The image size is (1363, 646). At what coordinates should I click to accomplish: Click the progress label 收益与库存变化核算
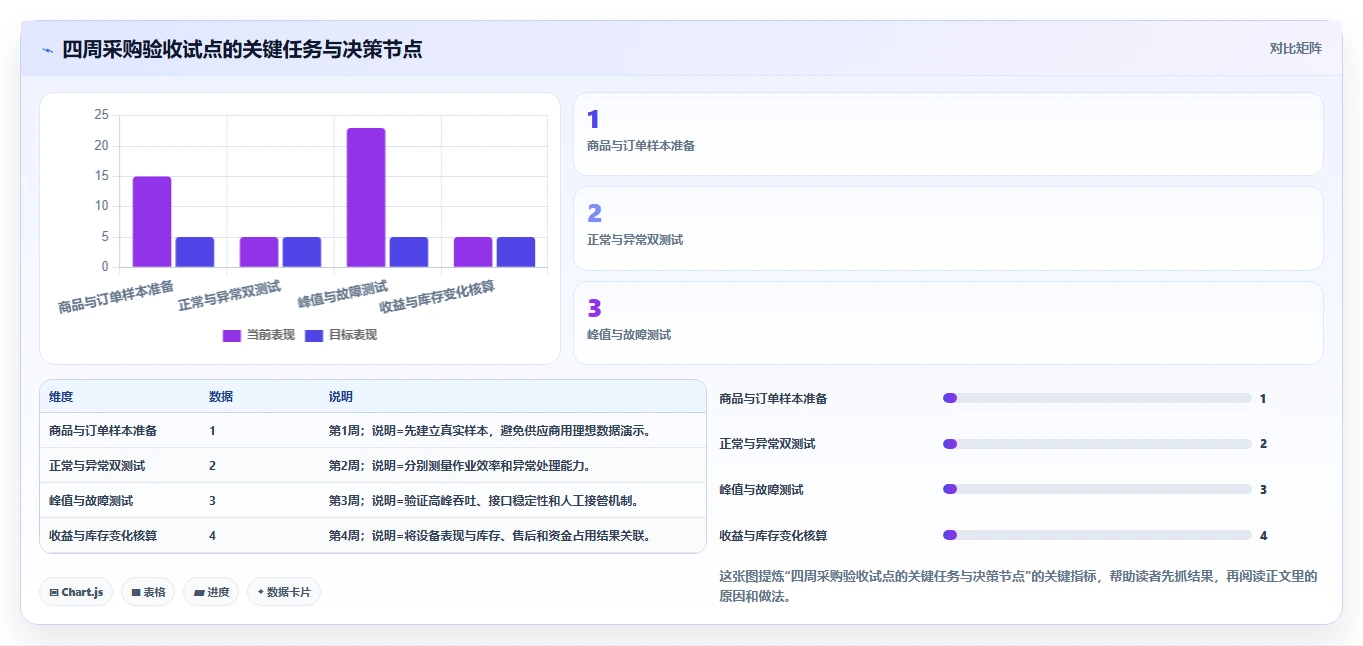tap(774, 536)
